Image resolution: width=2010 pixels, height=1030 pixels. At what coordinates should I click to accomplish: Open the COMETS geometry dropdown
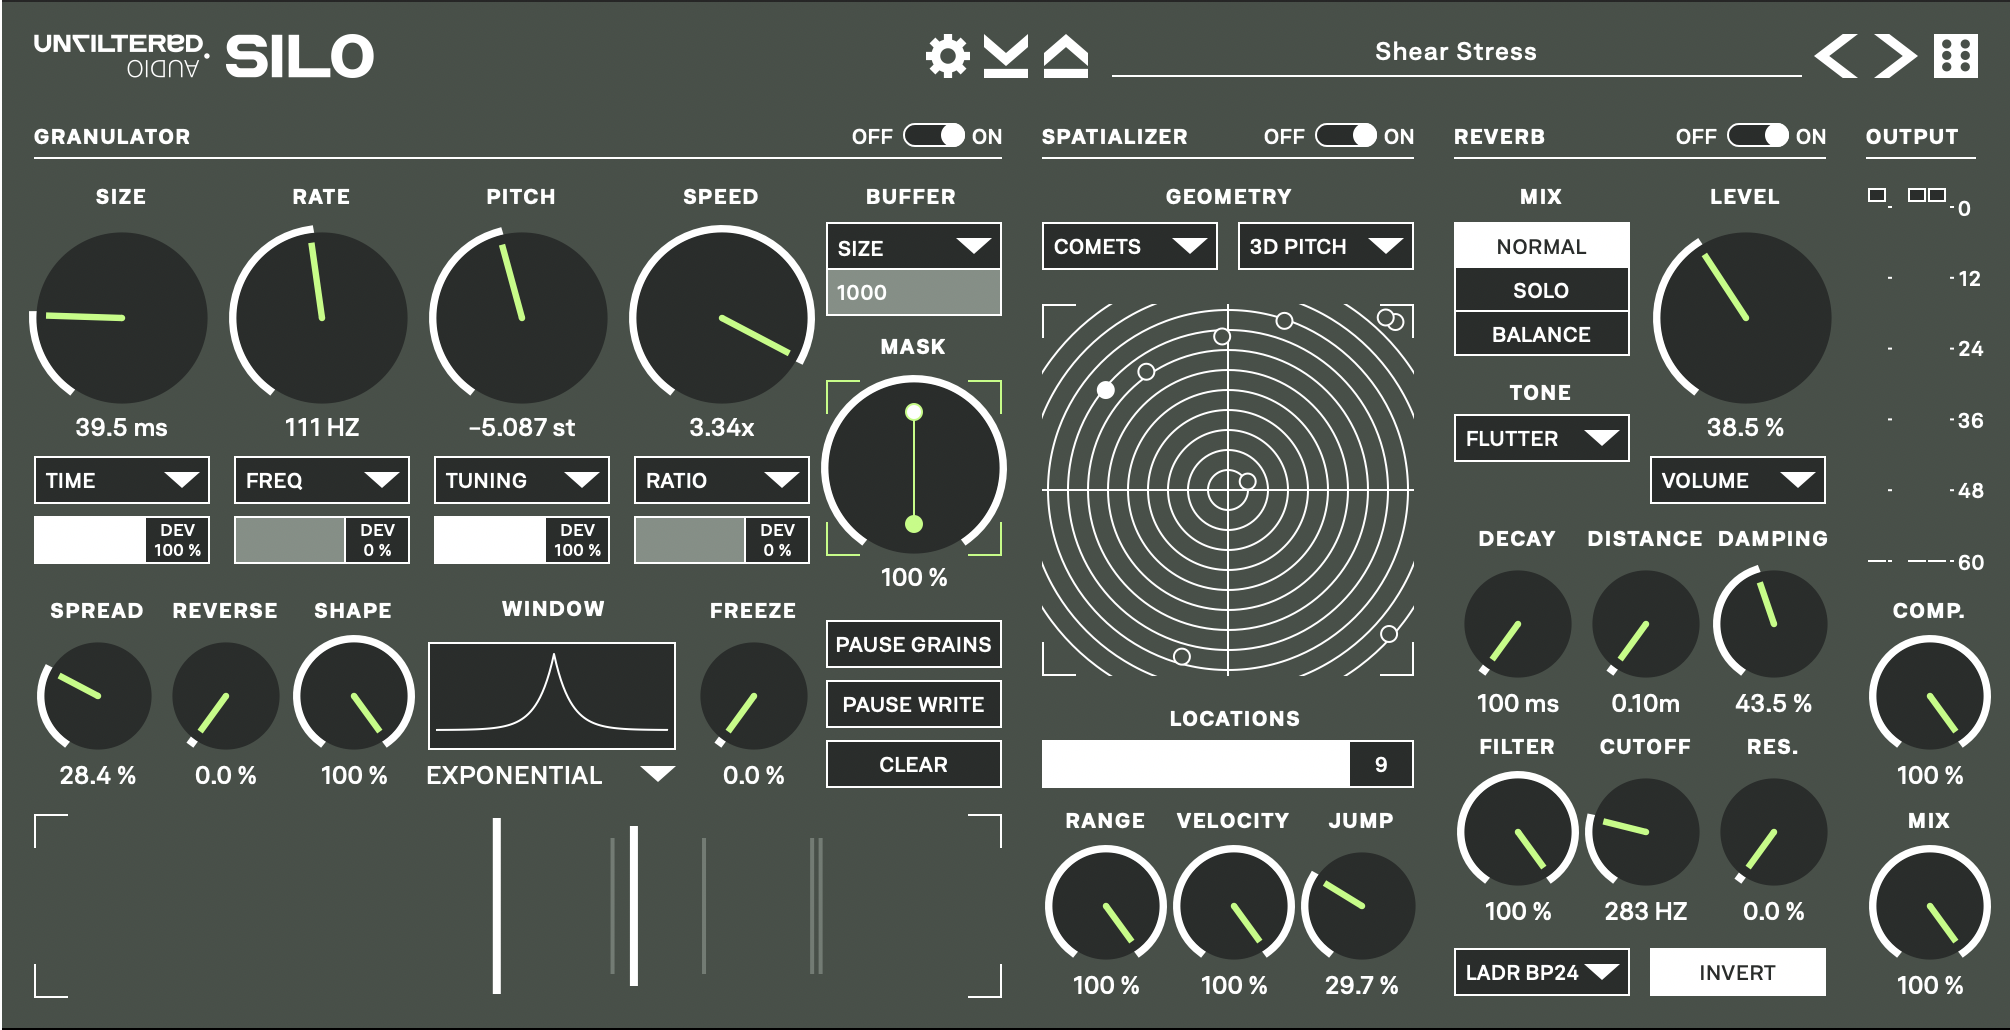[x=1128, y=246]
